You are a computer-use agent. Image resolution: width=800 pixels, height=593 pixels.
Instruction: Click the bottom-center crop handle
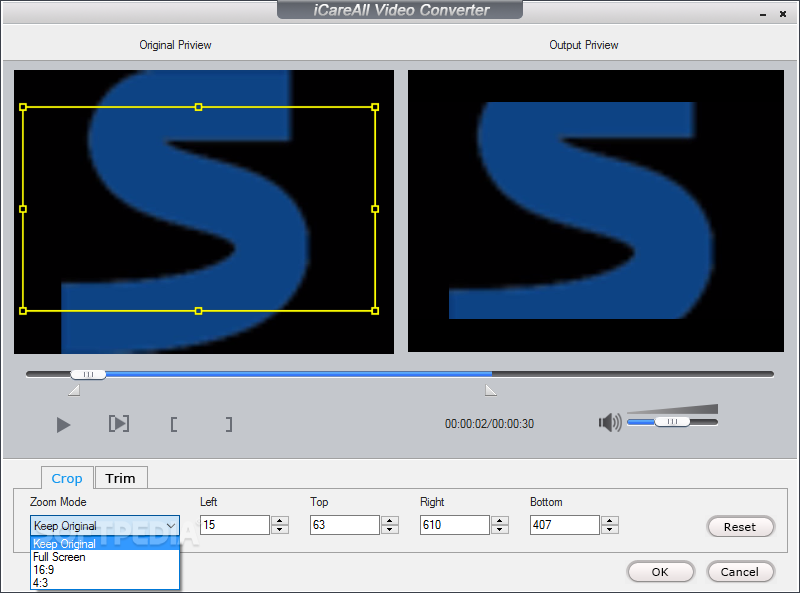(198, 311)
